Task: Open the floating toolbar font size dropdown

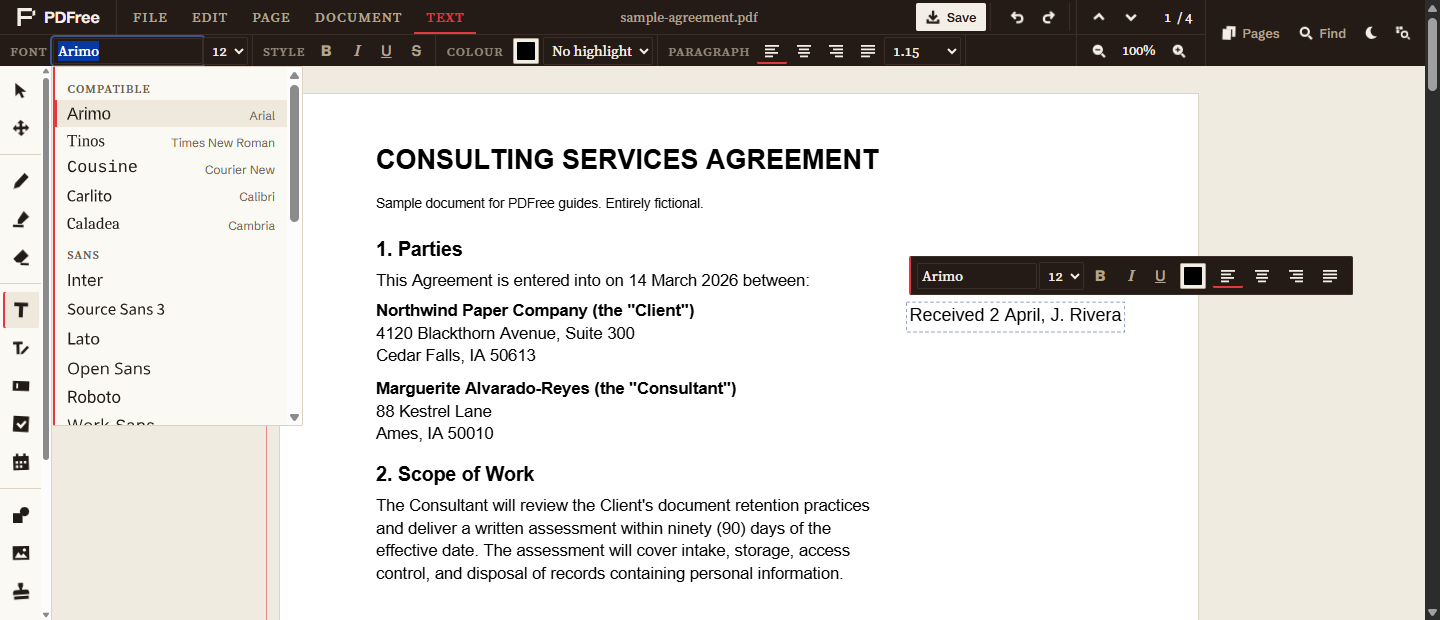Action: coord(1062,276)
